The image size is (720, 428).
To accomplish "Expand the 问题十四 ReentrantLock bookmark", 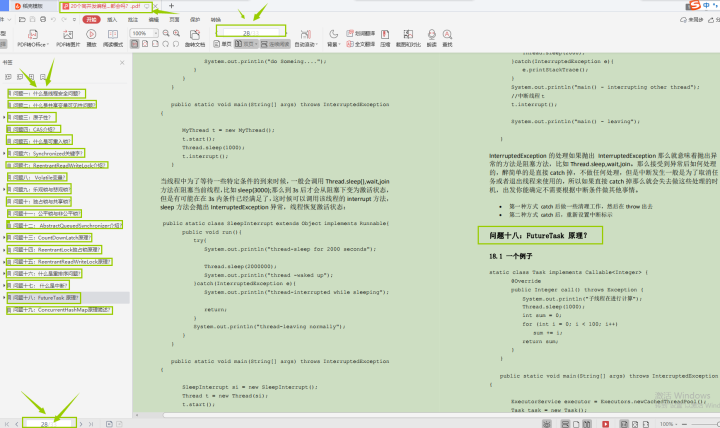I will click(4, 249).
